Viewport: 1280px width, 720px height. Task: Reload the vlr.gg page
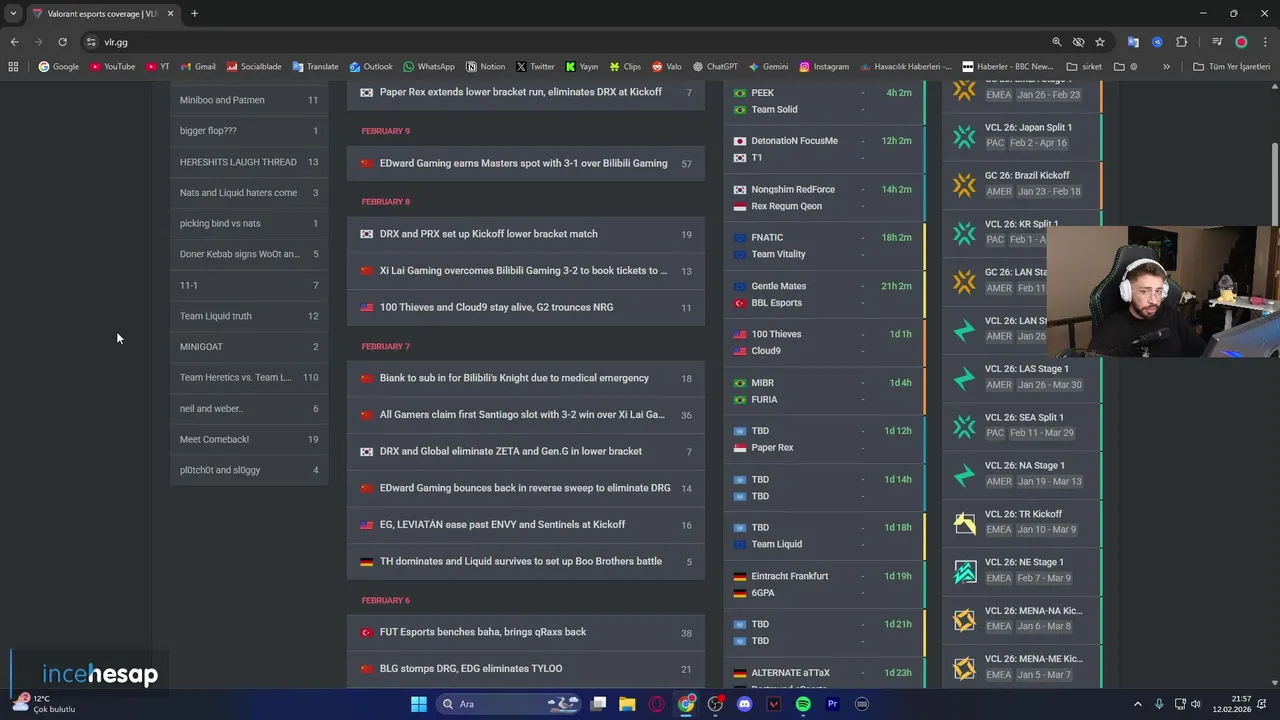(62, 42)
